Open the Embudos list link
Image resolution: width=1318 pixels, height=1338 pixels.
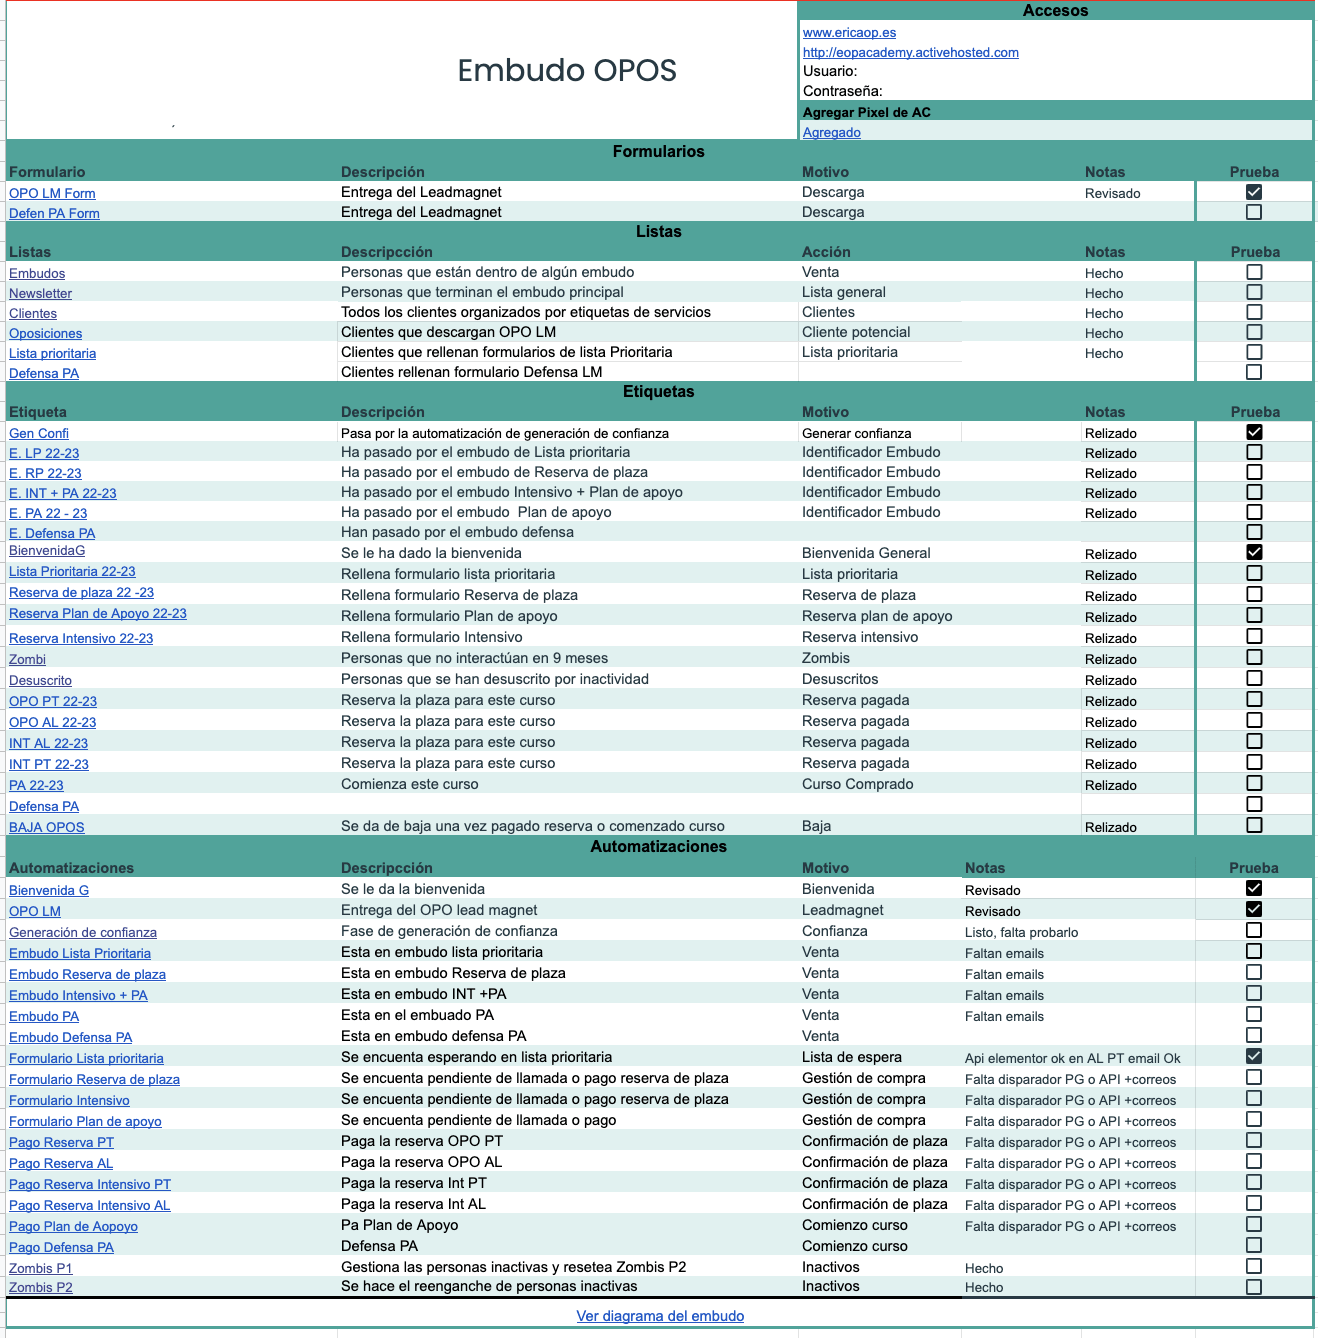37,273
